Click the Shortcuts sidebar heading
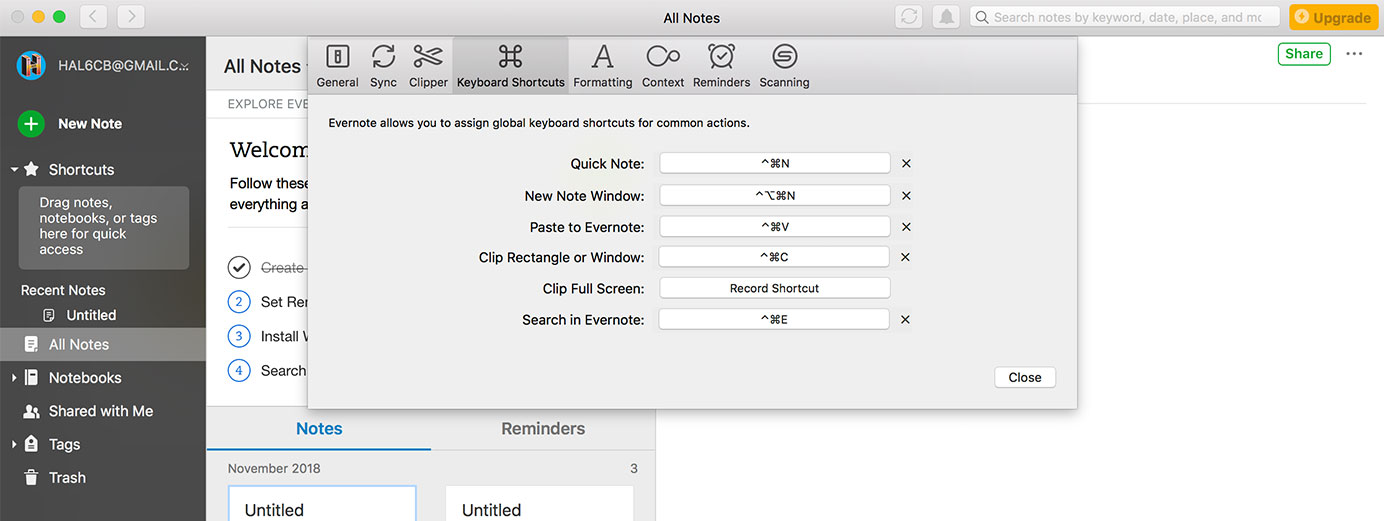 (81, 169)
